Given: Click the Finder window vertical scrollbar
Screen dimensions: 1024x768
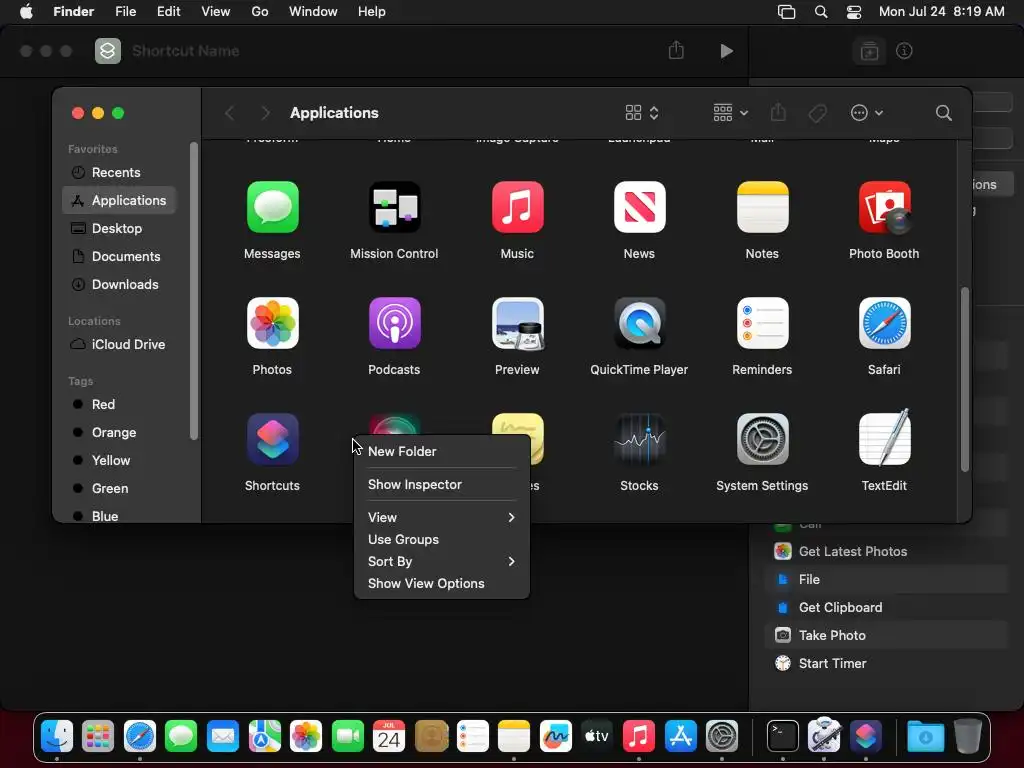Looking at the screenshot, I should click(965, 379).
